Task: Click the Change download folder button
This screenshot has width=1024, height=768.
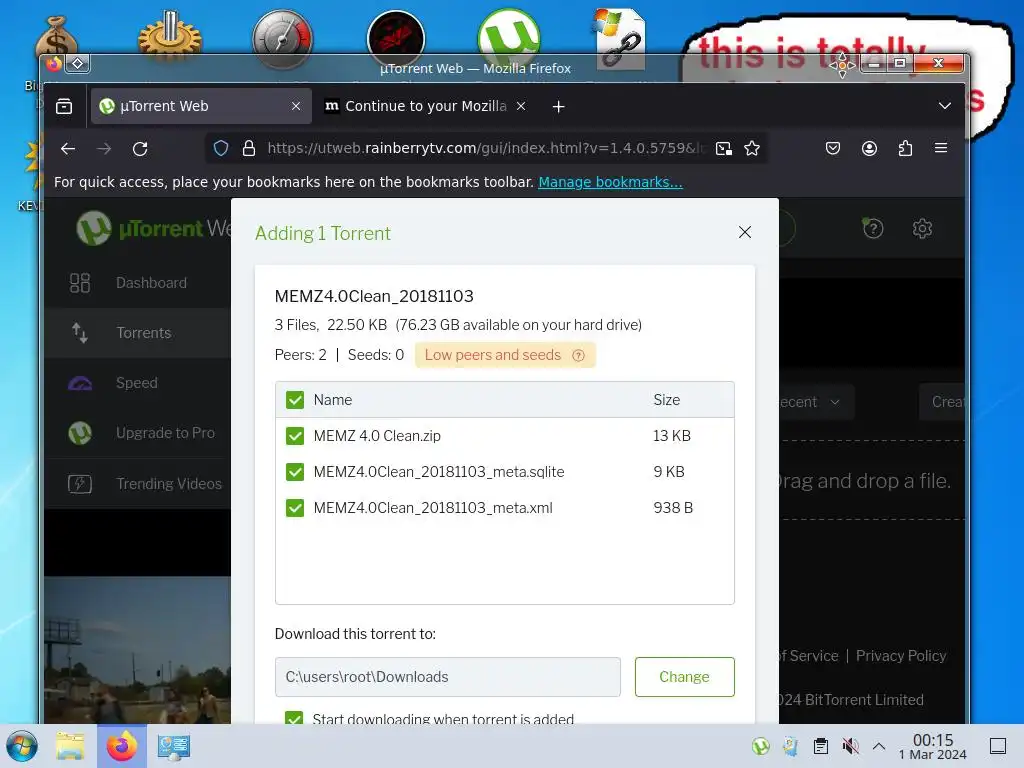Action: click(x=684, y=677)
